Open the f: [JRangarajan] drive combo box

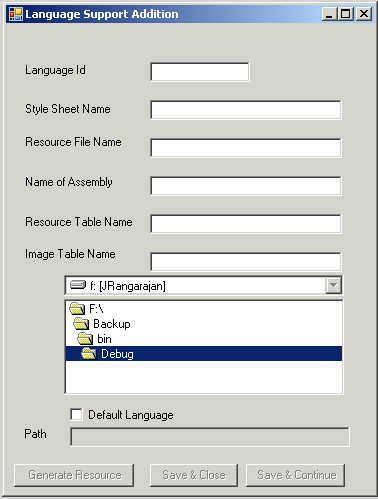(204, 285)
